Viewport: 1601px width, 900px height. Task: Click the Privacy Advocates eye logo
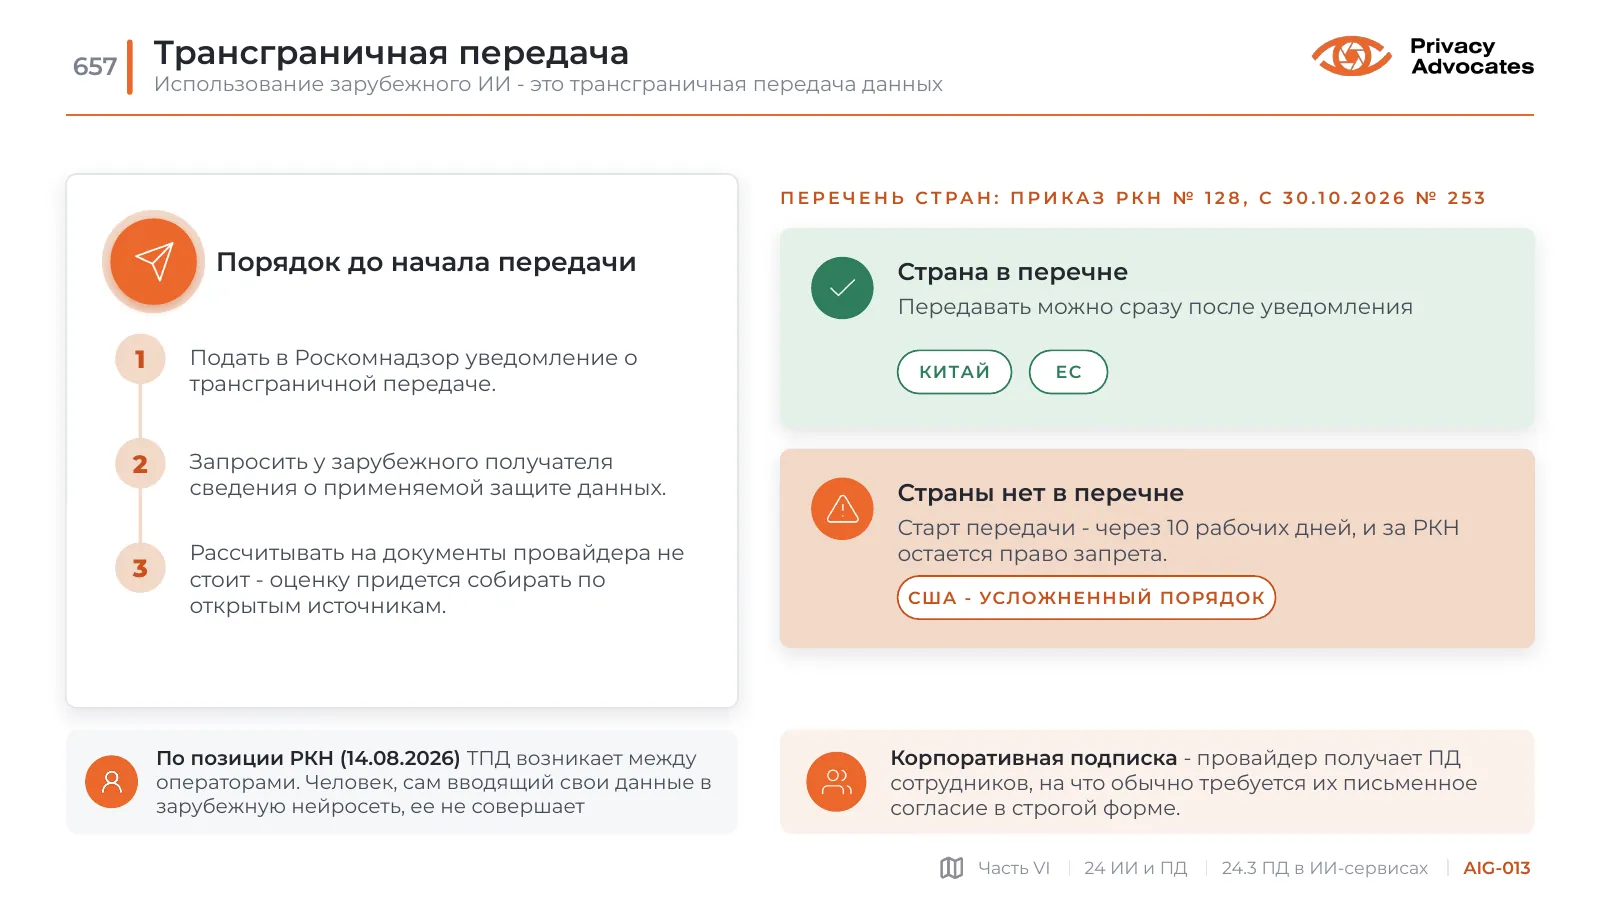1351,56
